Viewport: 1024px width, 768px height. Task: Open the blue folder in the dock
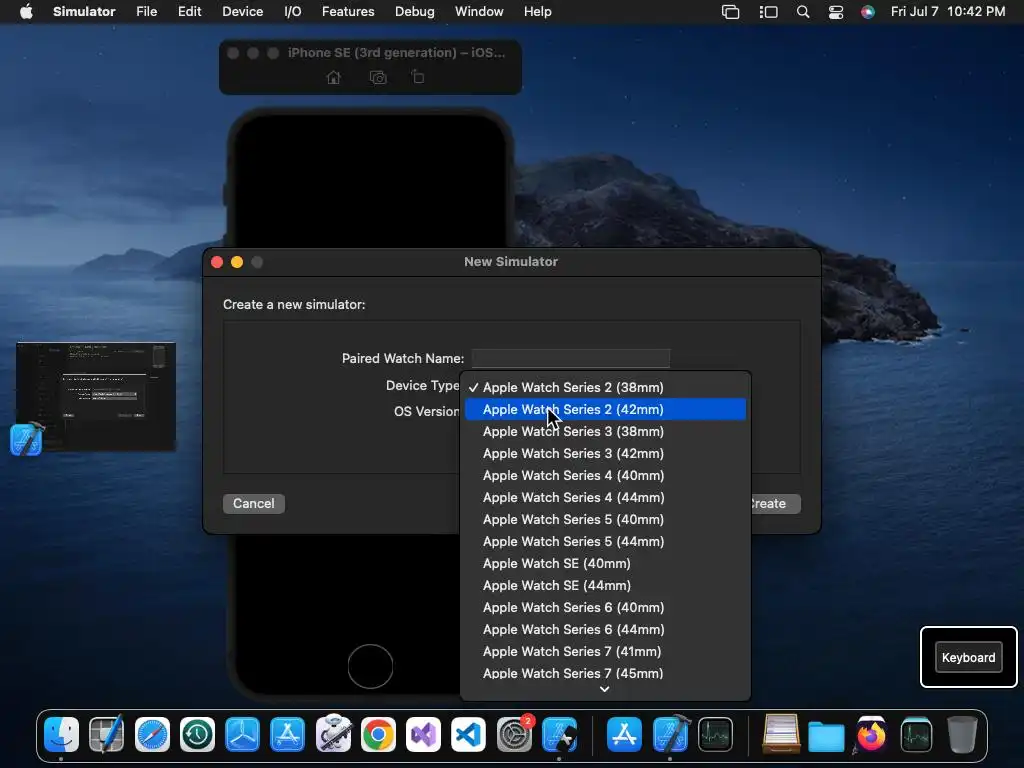[826, 735]
